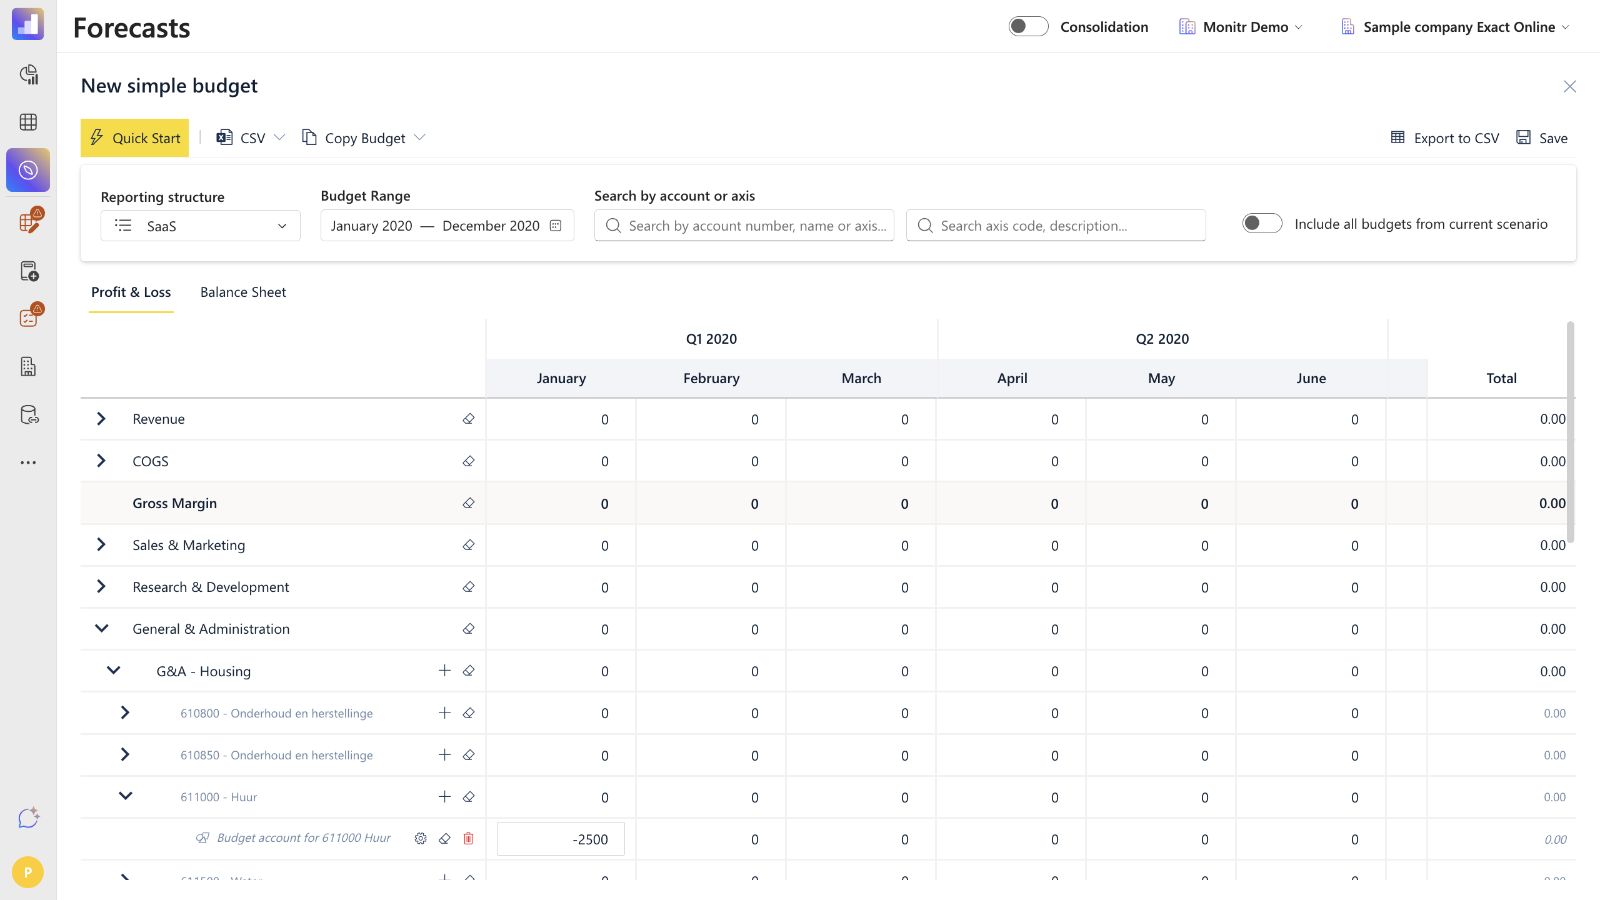
Task: Switch to the Profit & Loss tab
Action: pos(131,292)
